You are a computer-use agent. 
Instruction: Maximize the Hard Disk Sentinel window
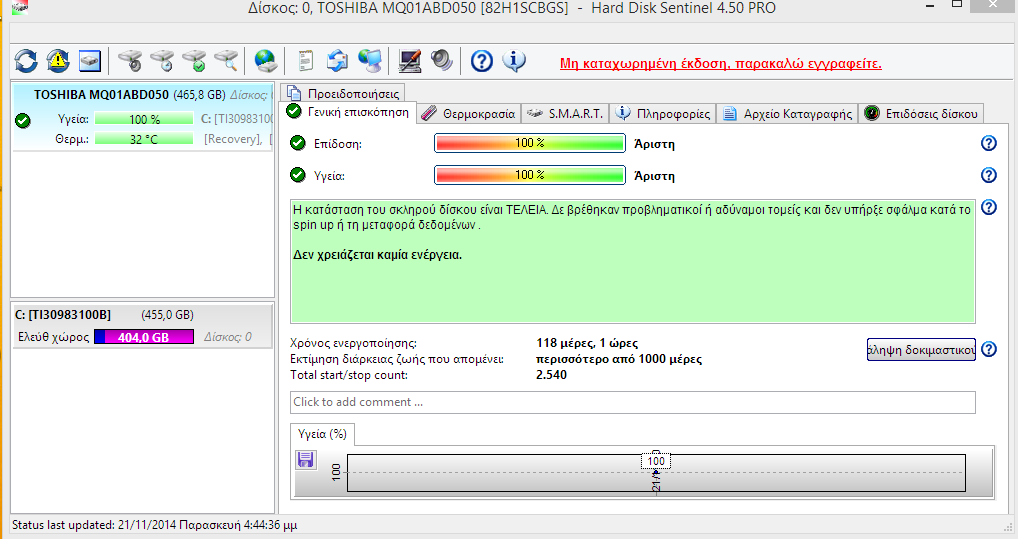(x=957, y=5)
